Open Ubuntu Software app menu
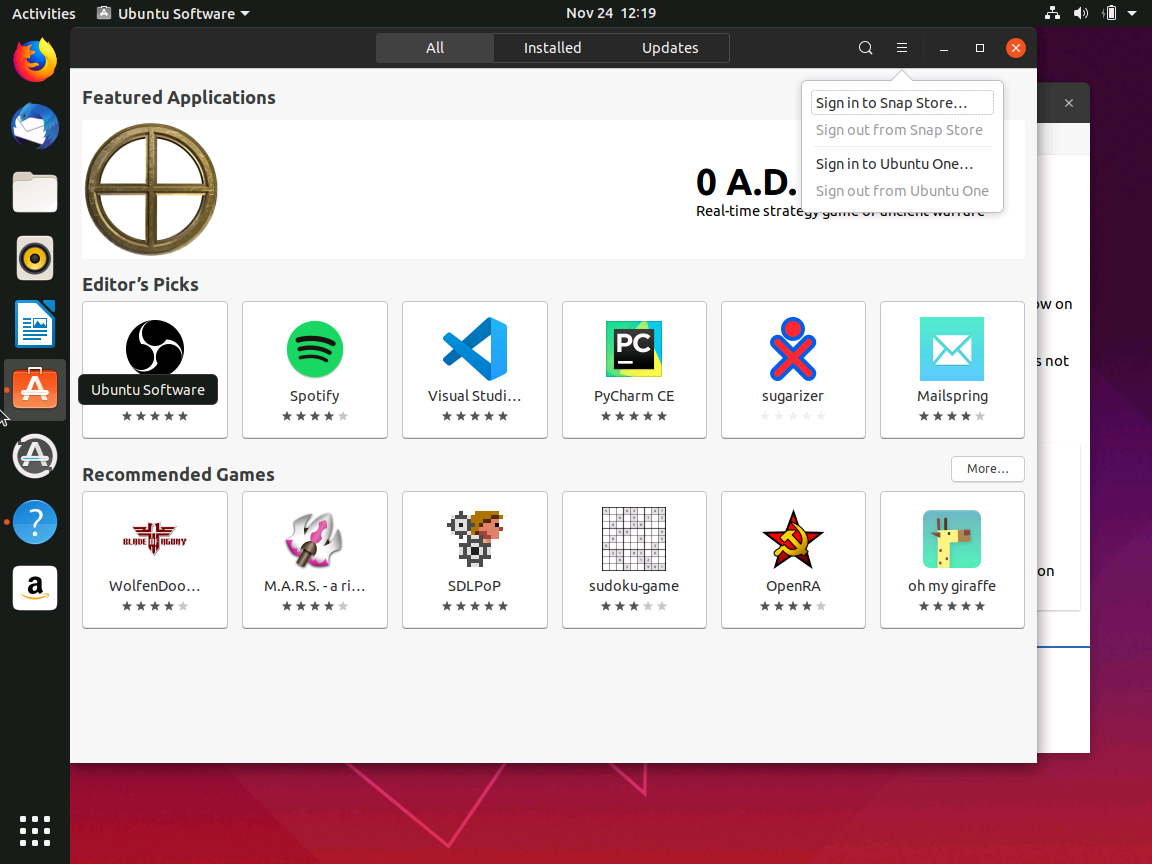 (173, 13)
